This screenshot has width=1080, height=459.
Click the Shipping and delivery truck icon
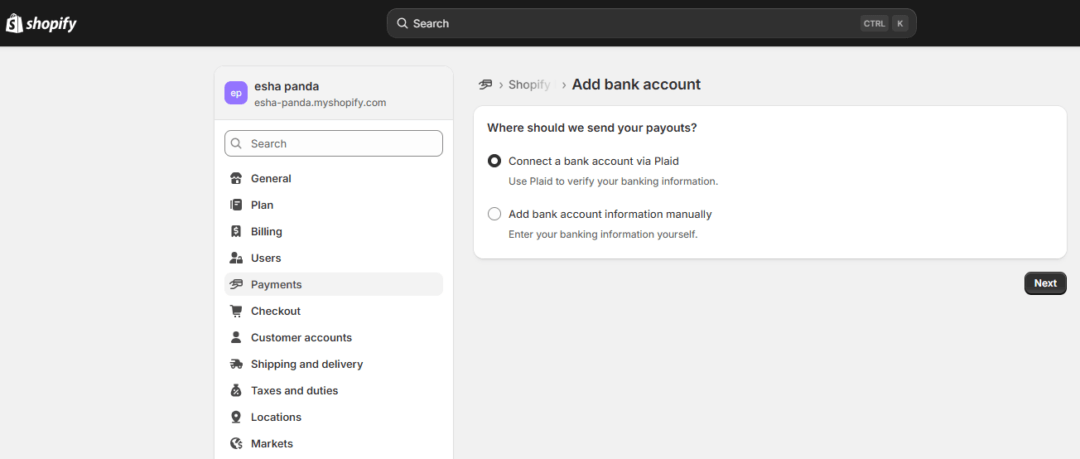click(x=236, y=364)
